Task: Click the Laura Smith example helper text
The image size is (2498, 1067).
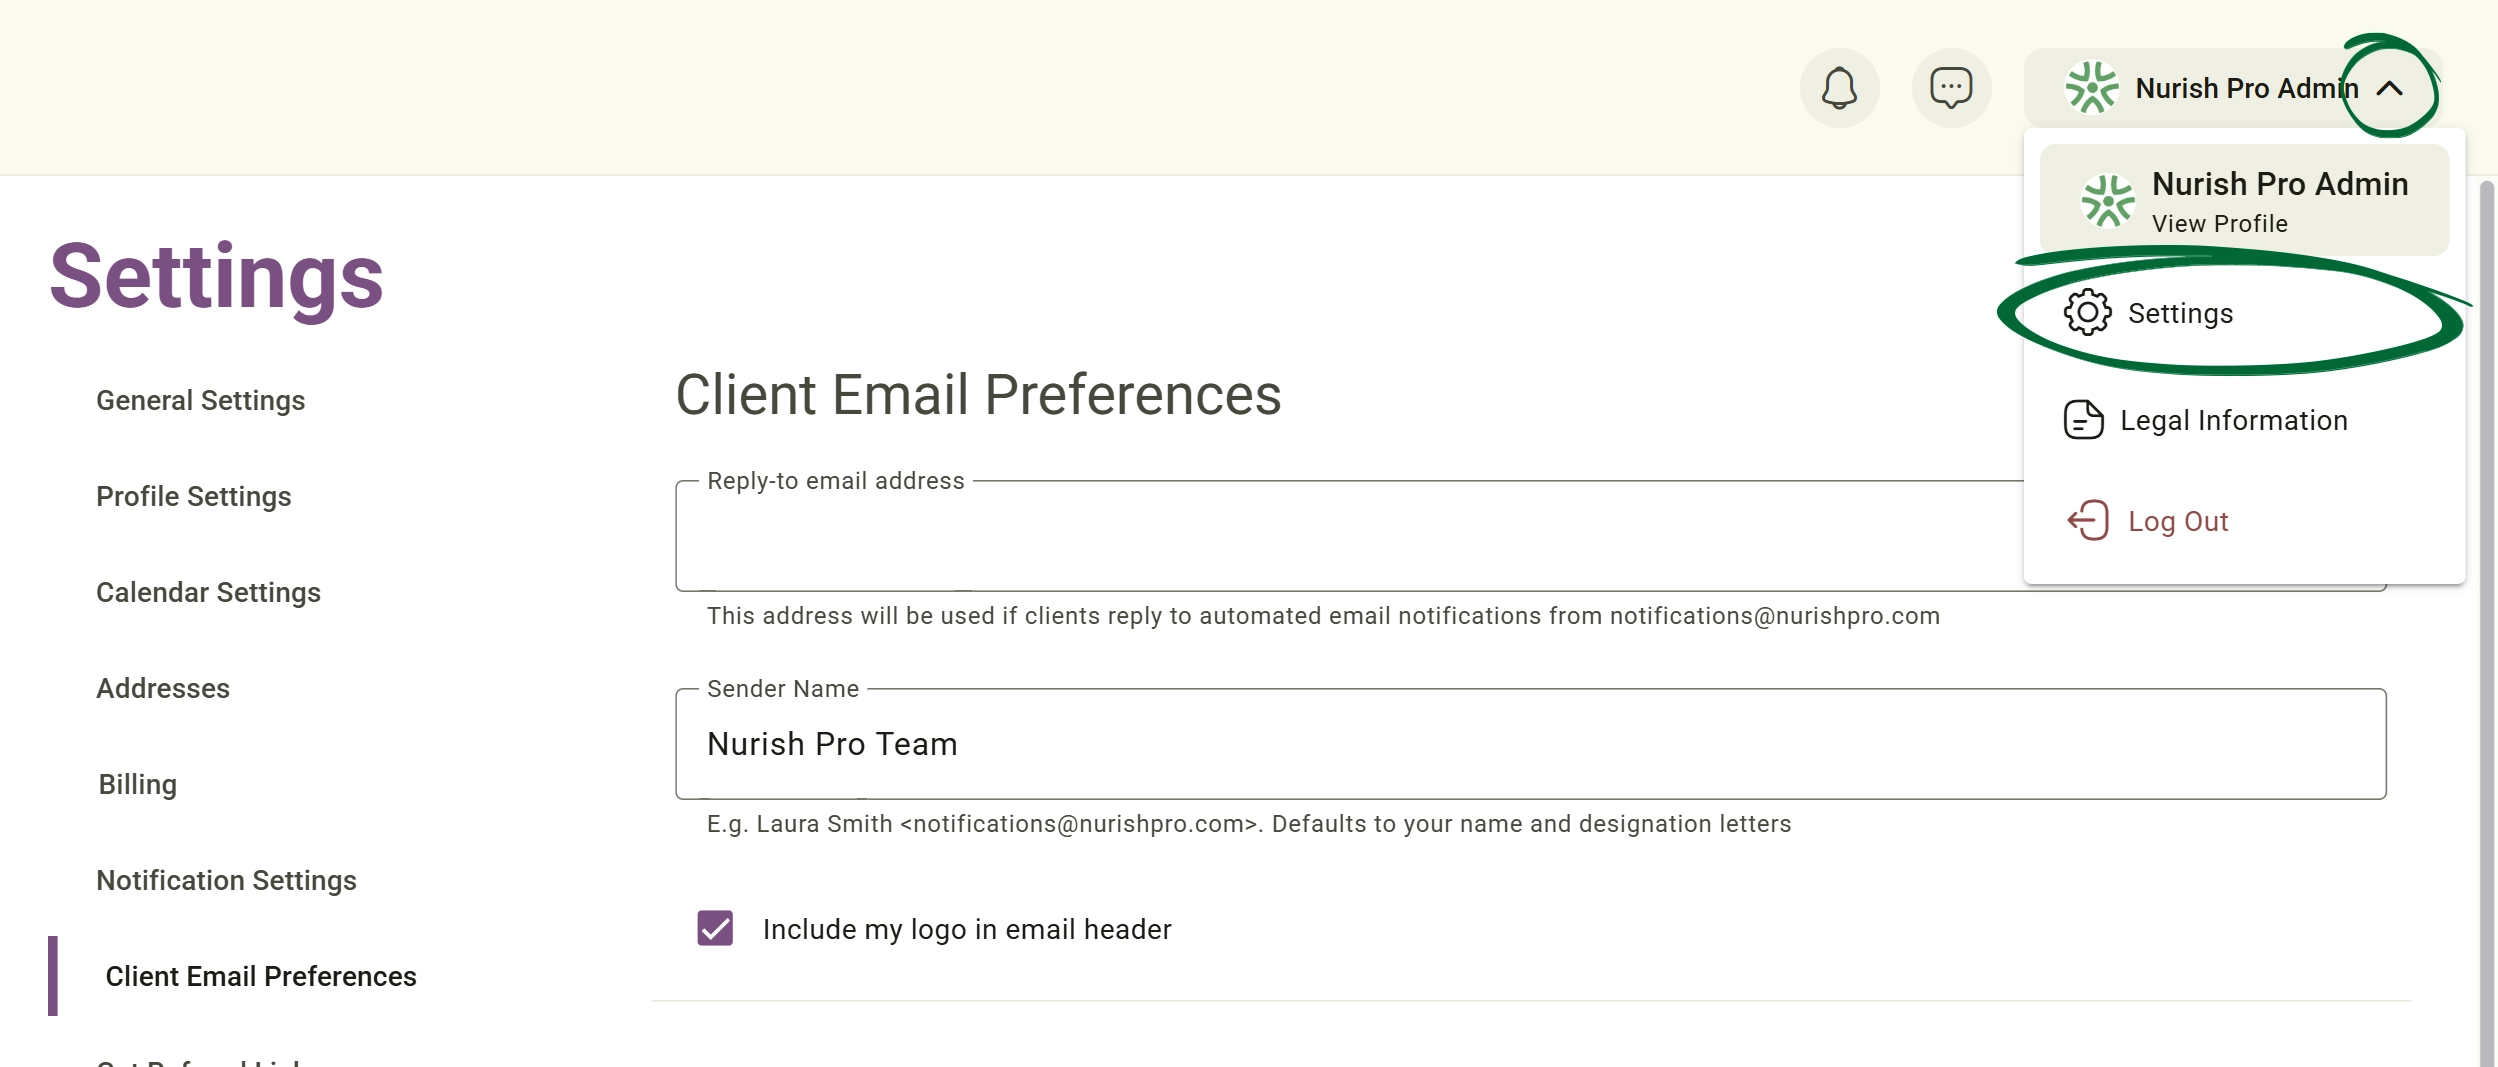Action: pos(1249,824)
